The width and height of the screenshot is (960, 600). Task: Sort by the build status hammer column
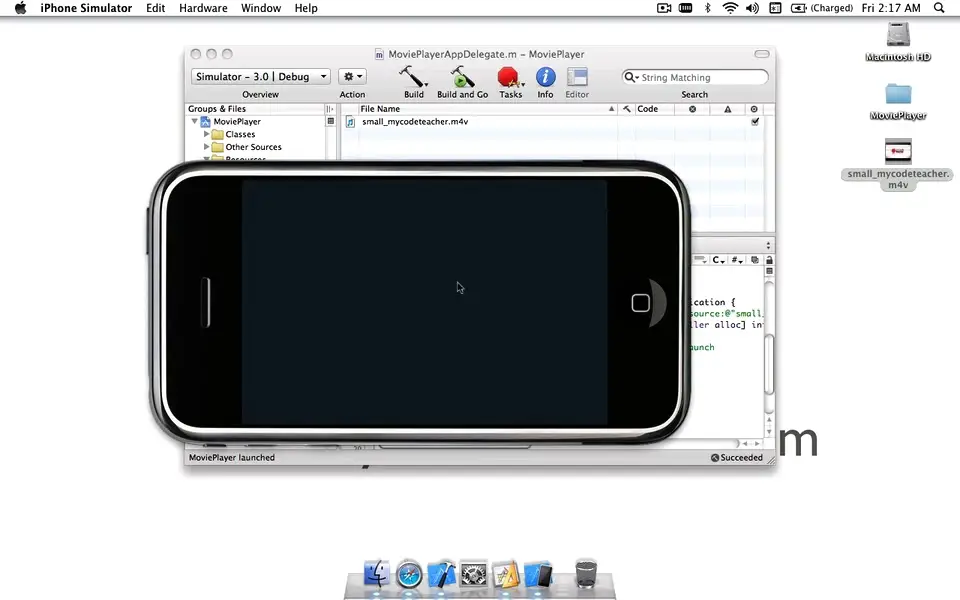coord(626,109)
